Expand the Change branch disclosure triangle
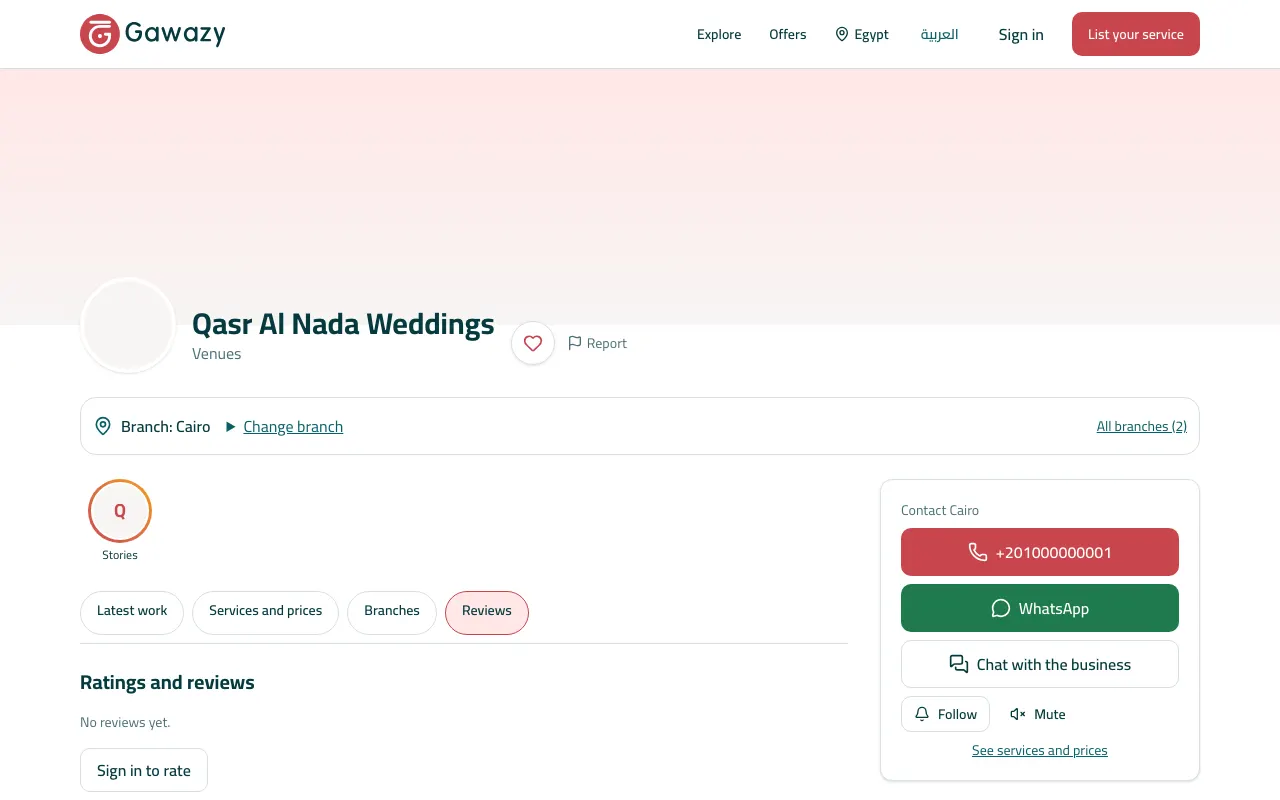This screenshot has width=1280, height=800. (231, 427)
